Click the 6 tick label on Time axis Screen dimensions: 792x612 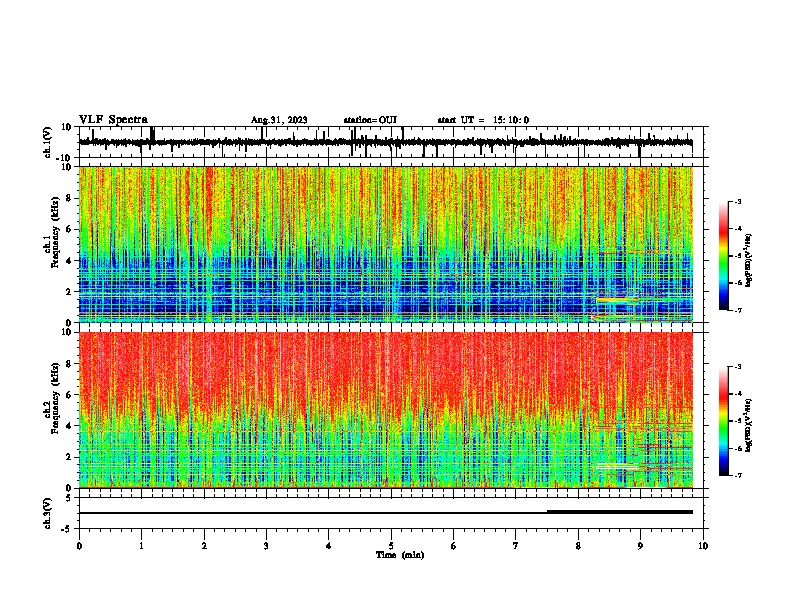[x=454, y=546]
